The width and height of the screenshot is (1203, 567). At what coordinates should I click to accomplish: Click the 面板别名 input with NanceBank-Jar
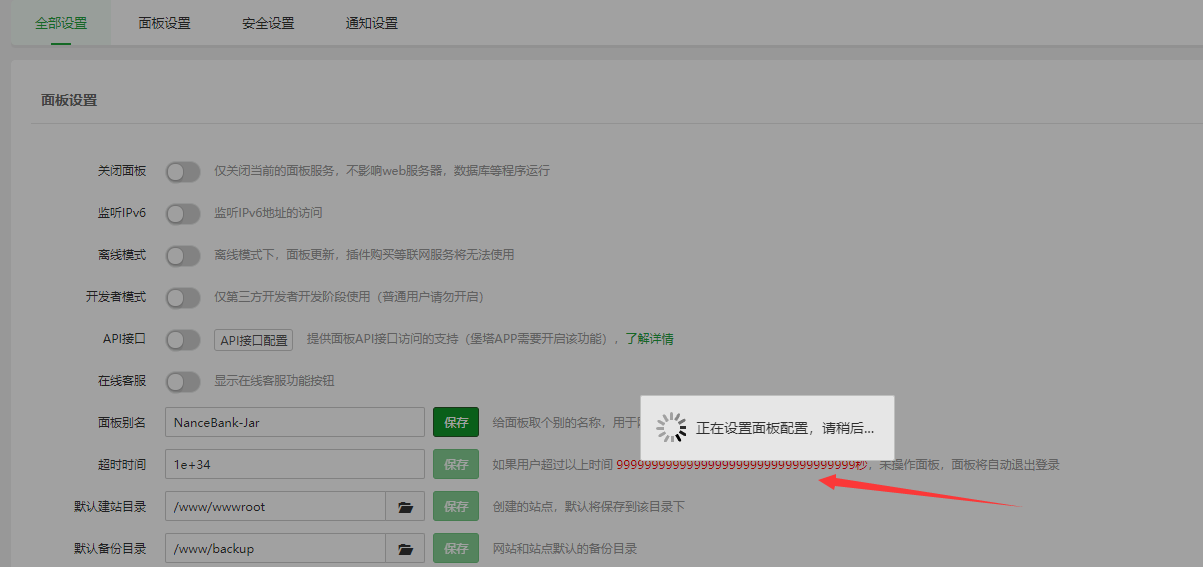(x=295, y=422)
